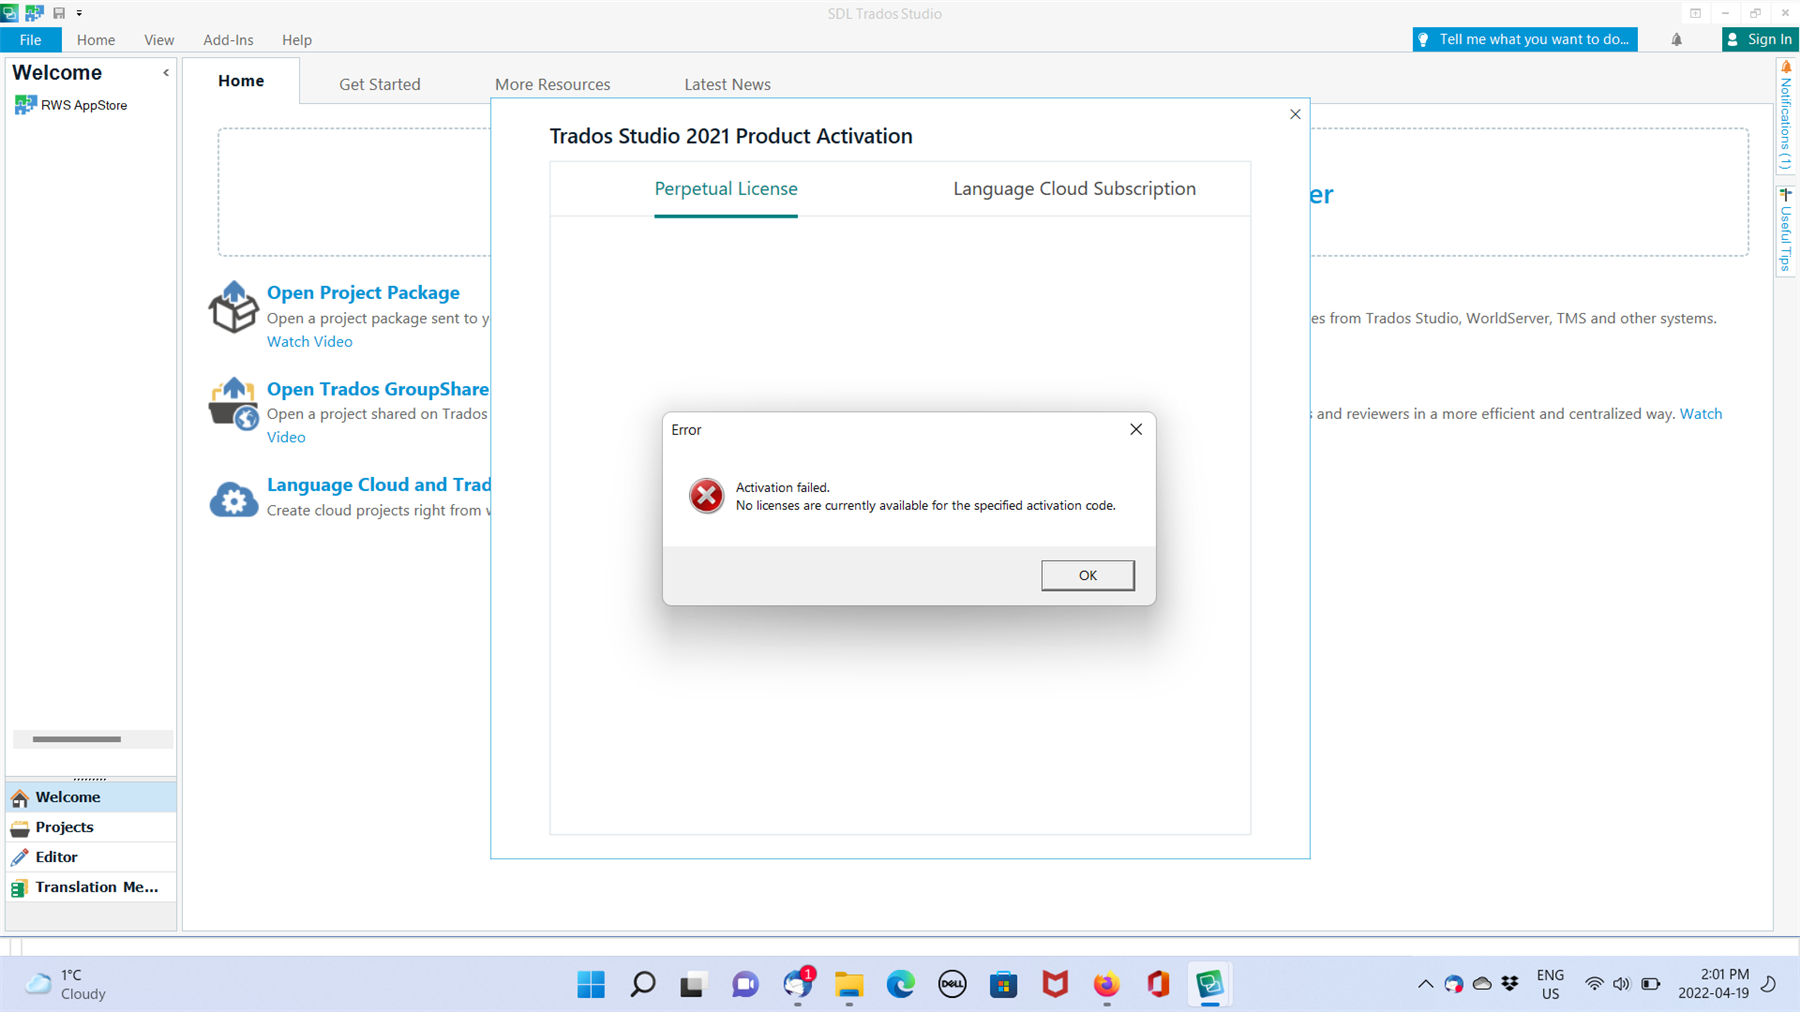
Task: Open Teams Chat taskbar icon
Action: [x=745, y=985]
